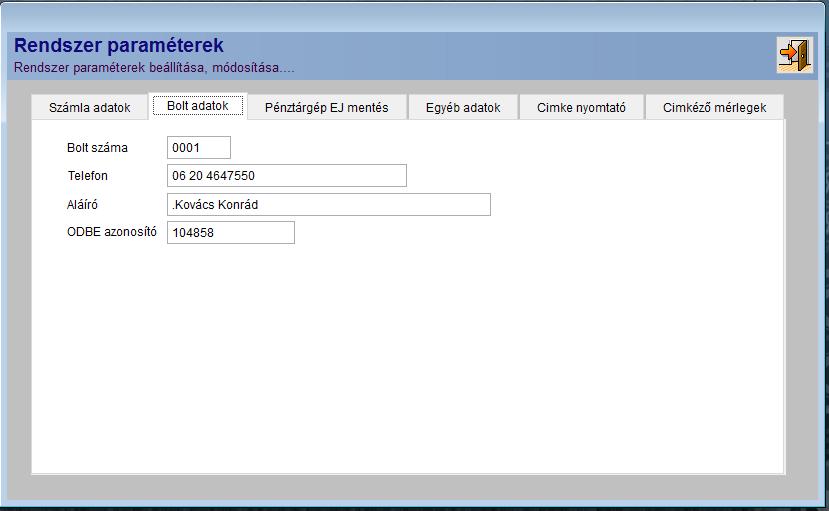Click the Bolt száma input field
The image size is (829, 511).
pyautogui.click(x=199, y=147)
